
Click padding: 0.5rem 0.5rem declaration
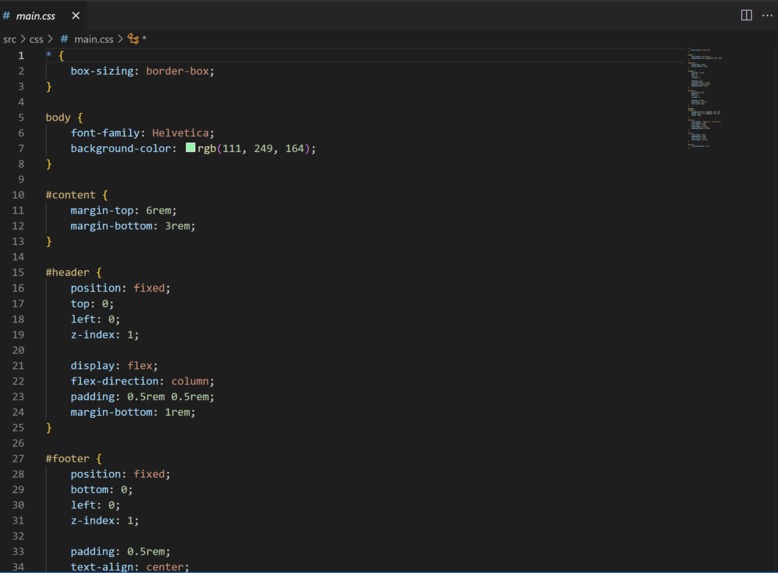[x=142, y=396]
